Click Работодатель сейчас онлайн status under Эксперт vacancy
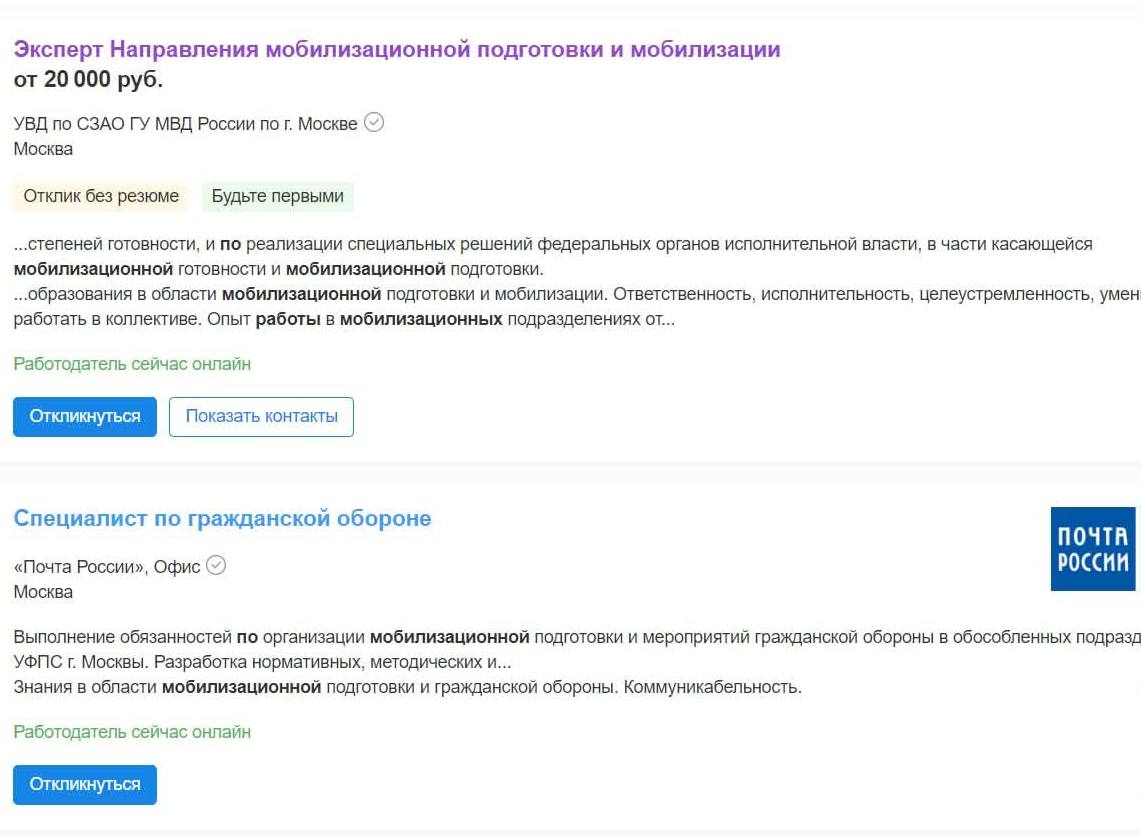 click(132, 364)
